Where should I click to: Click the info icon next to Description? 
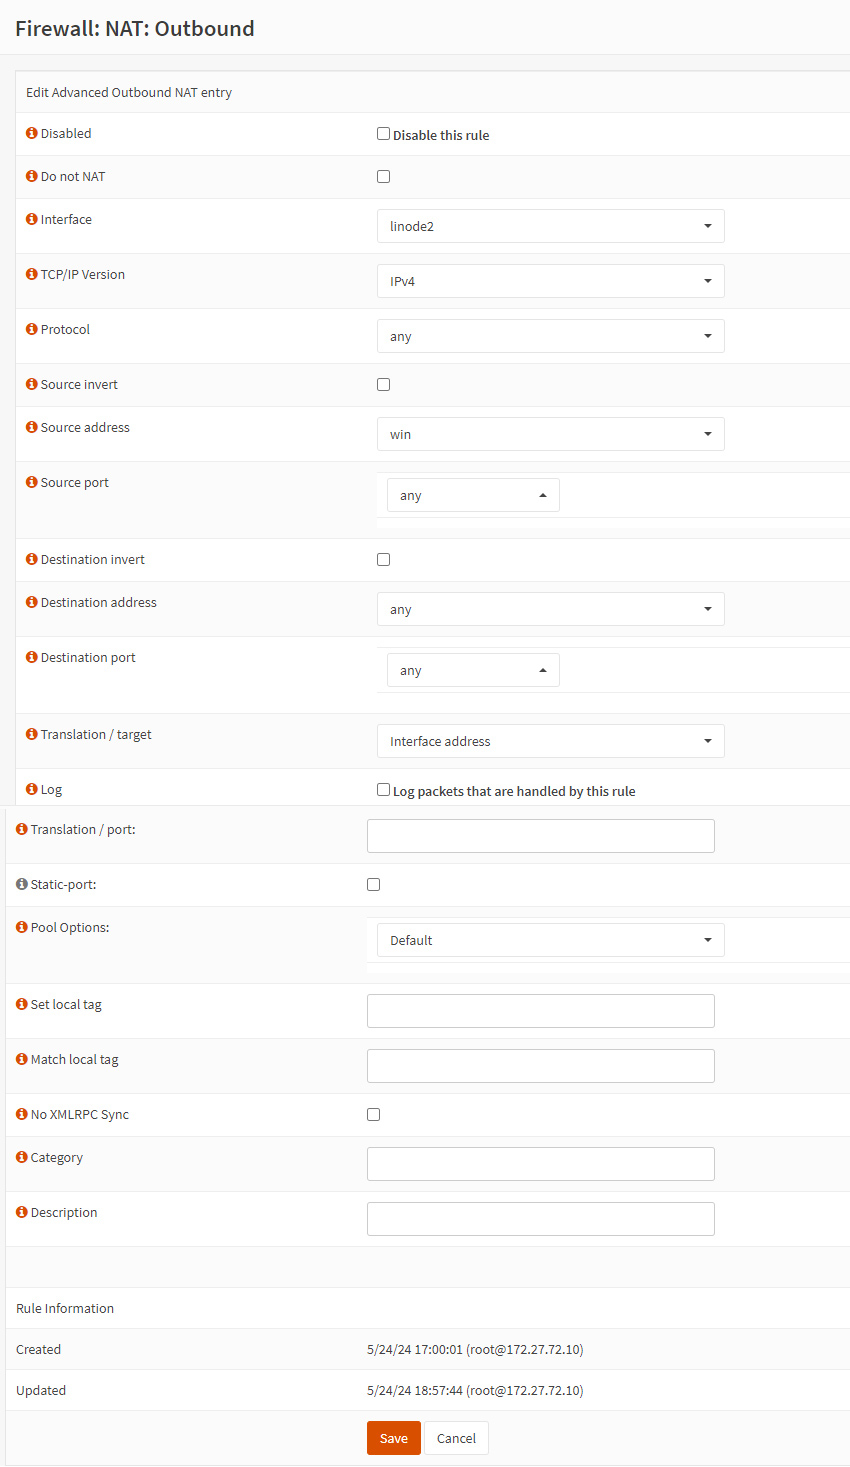tap(22, 1212)
